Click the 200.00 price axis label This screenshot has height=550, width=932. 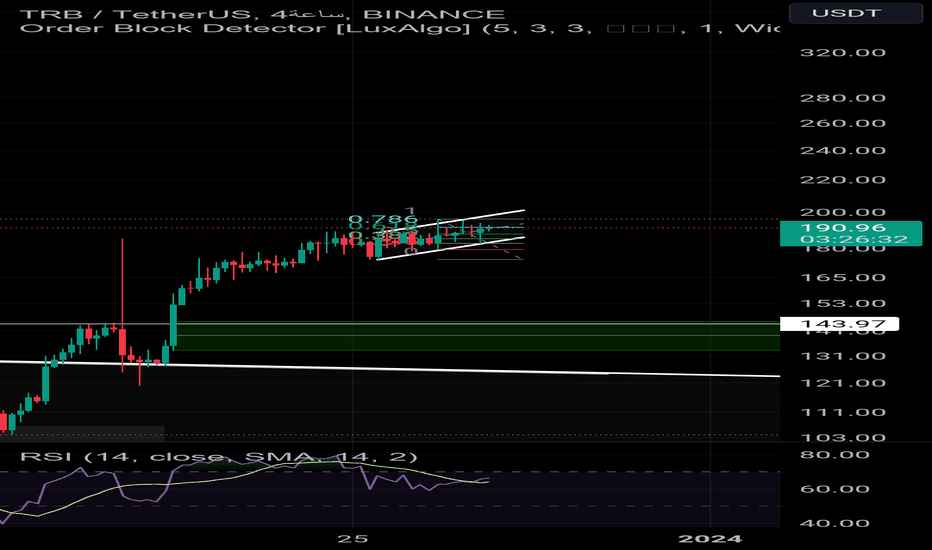tap(843, 212)
